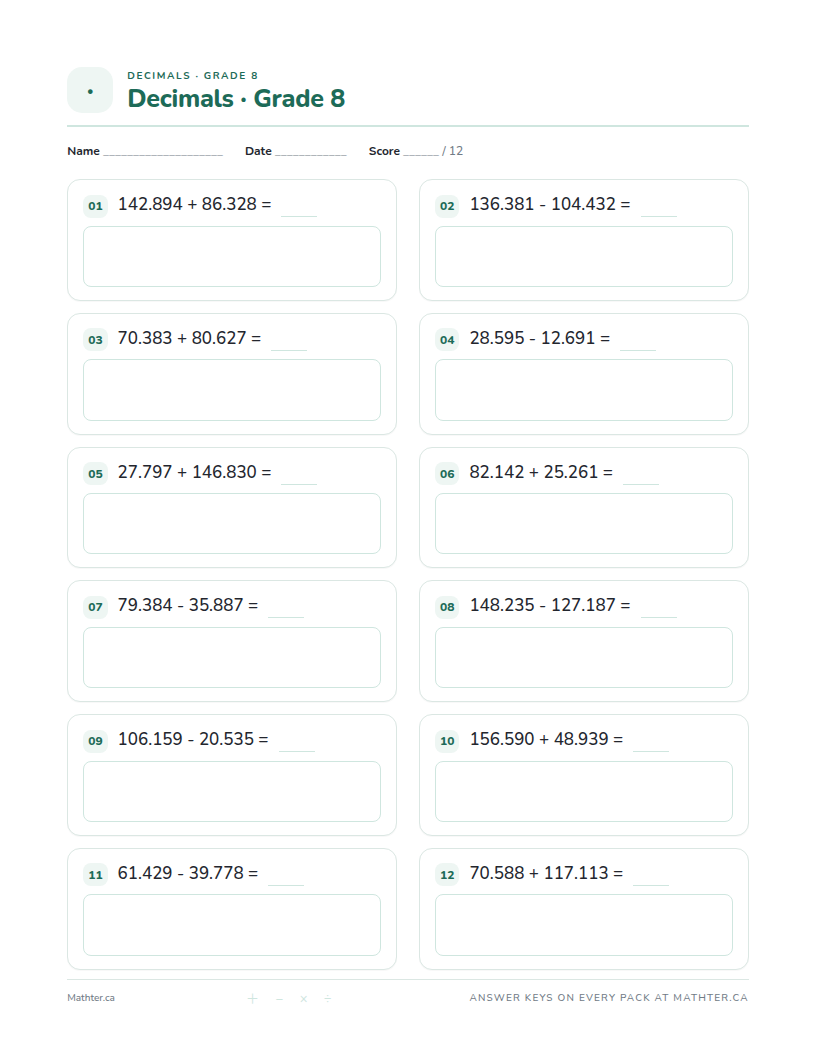816x1056 pixels.
Task: Click the answer blank after 136.381 - 104.432
Action: pos(658,215)
